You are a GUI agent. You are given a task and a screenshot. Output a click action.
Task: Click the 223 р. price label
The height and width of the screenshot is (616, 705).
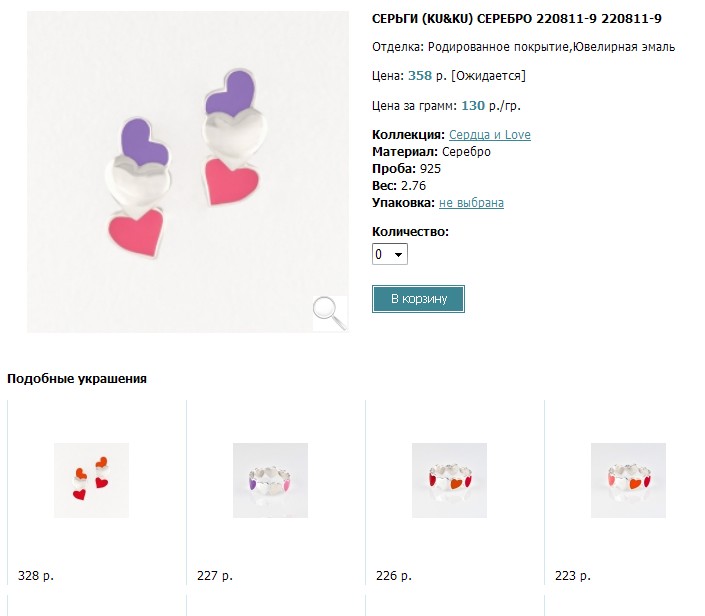pyautogui.click(x=572, y=576)
